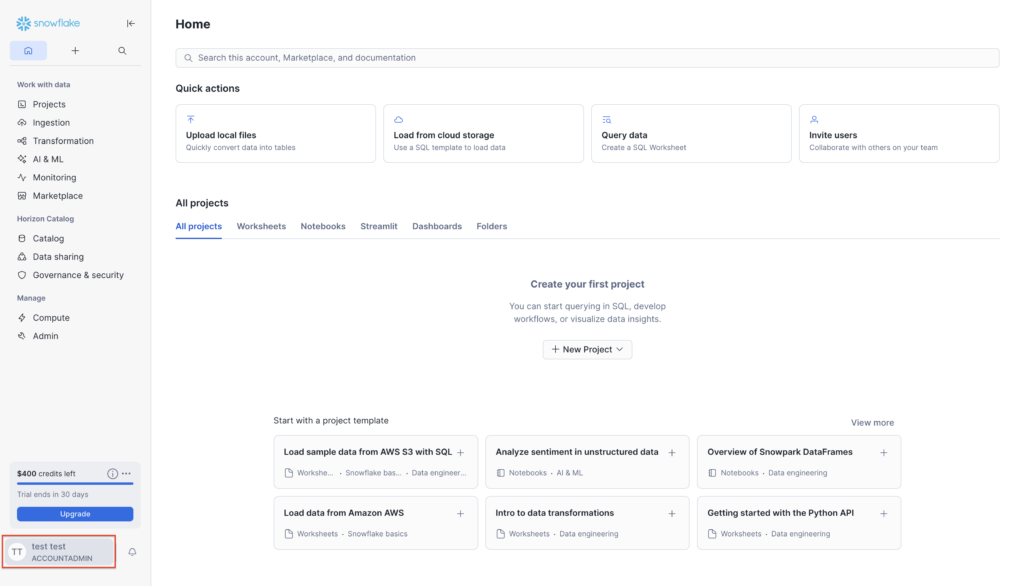Open the Upload local files quick action
Viewport: 1024px width, 586px height.
coord(275,134)
